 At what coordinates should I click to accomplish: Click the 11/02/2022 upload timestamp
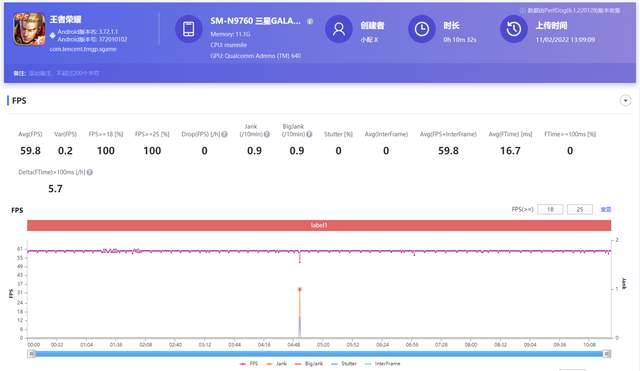pyautogui.click(x=565, y=40)
